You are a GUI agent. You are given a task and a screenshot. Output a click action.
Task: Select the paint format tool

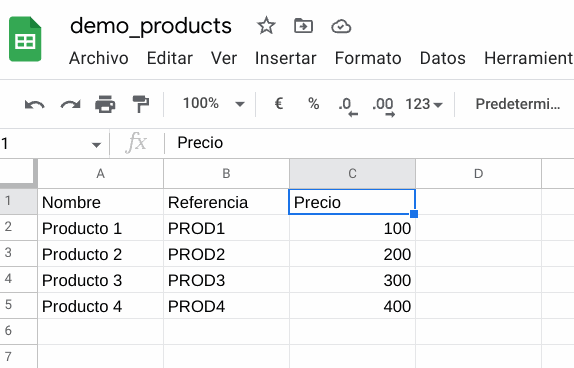click(141, 104)
